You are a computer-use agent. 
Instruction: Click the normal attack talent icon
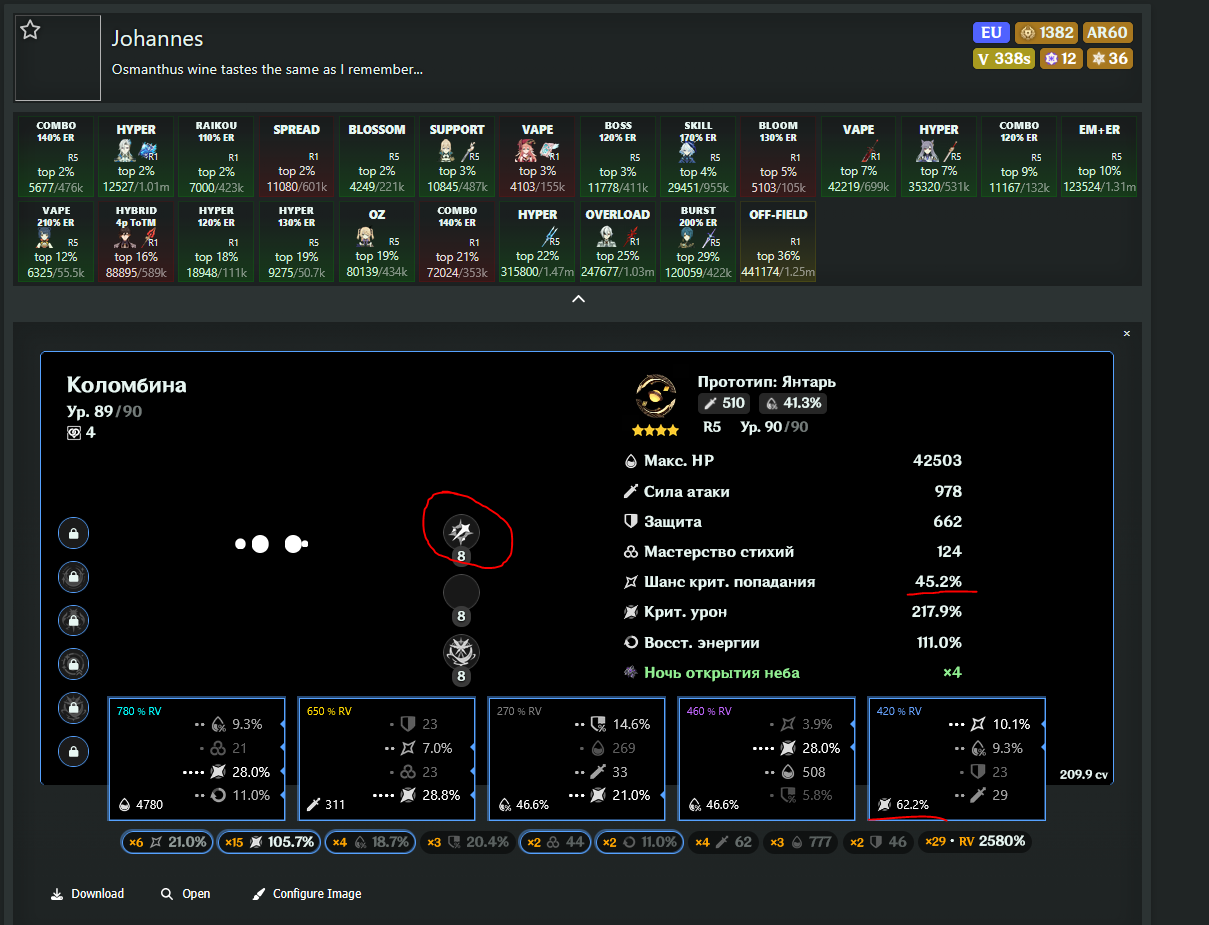pyautogui.click(x=461, y=532)
